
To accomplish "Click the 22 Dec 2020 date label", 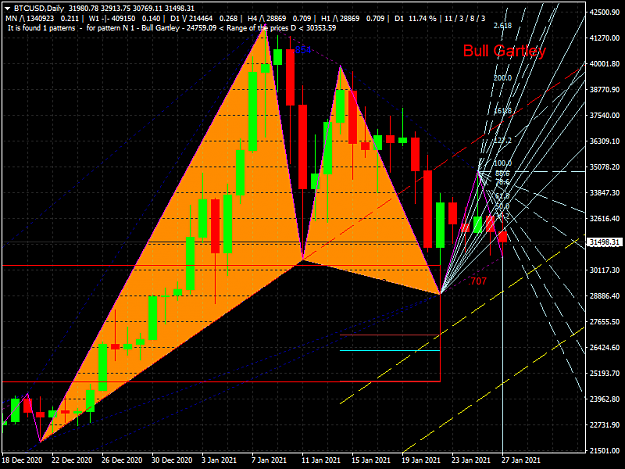I will (72, 460).
